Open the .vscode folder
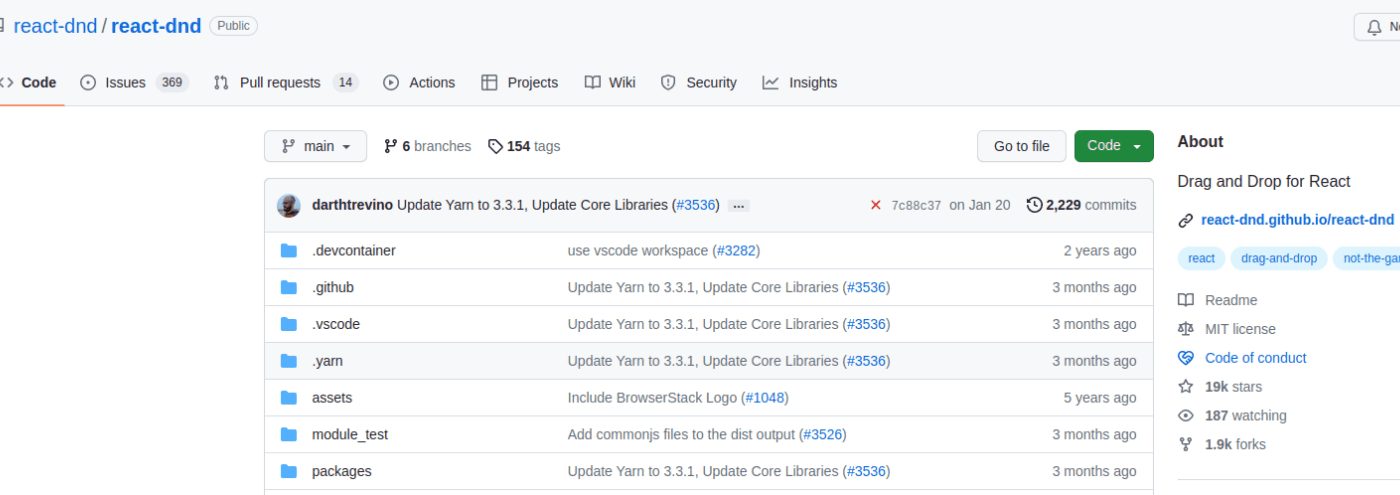 tap(336, 324)
